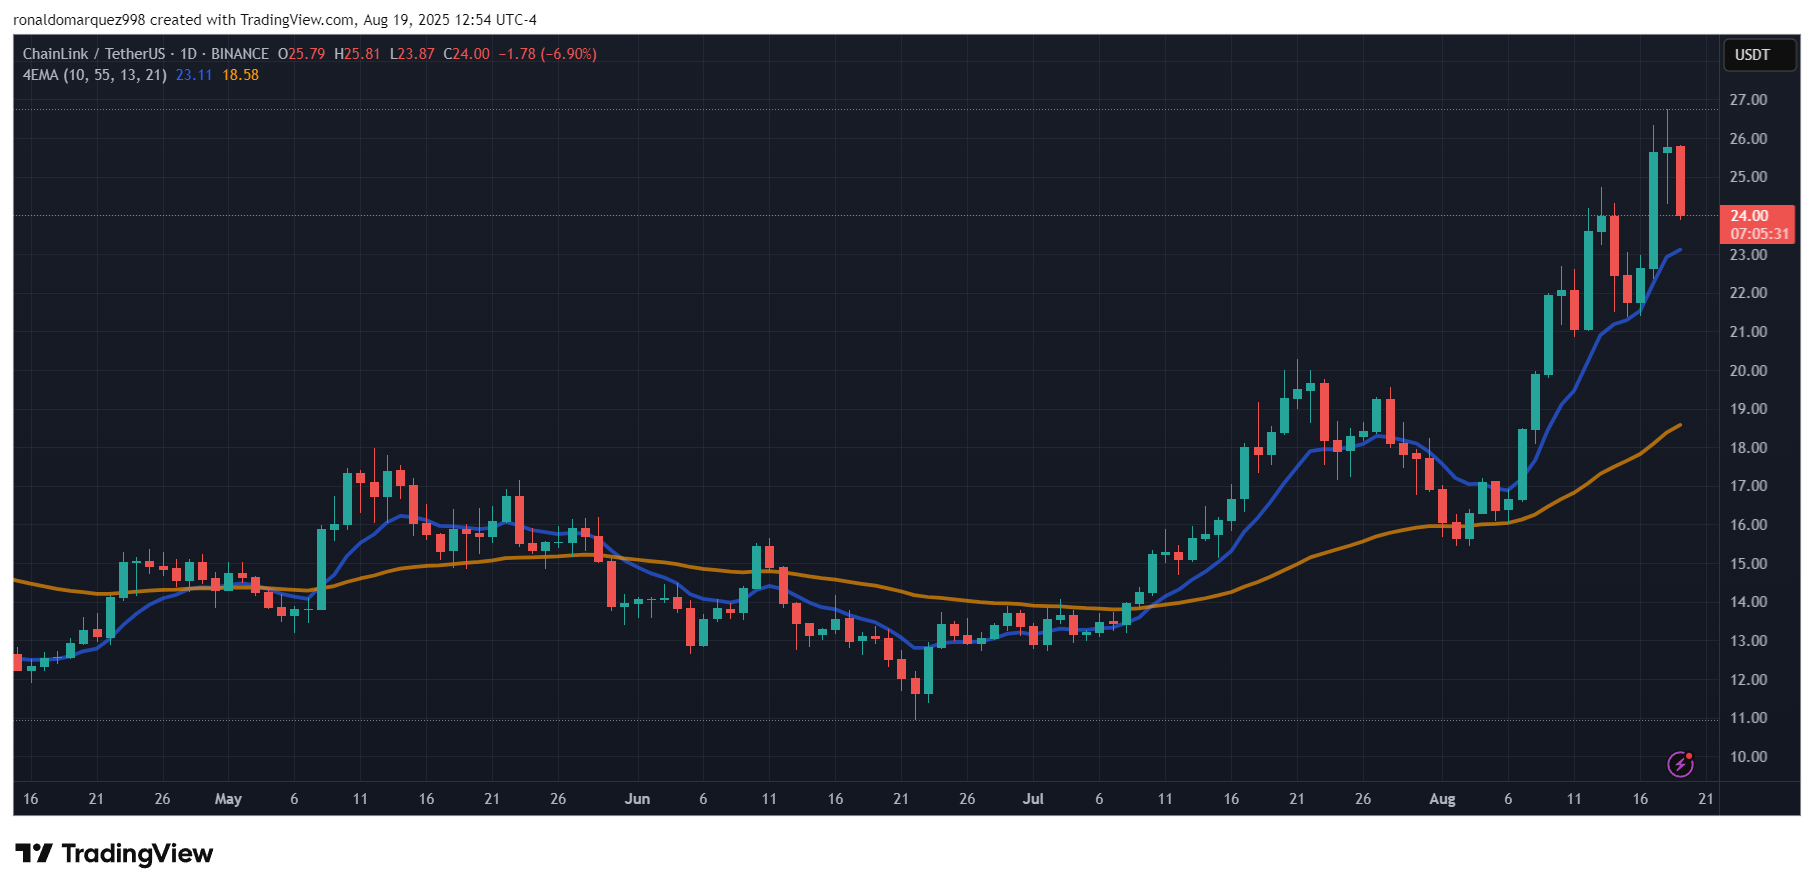Click the Jun label on time axis
The image size is (1814, 891).
(637, 799)
